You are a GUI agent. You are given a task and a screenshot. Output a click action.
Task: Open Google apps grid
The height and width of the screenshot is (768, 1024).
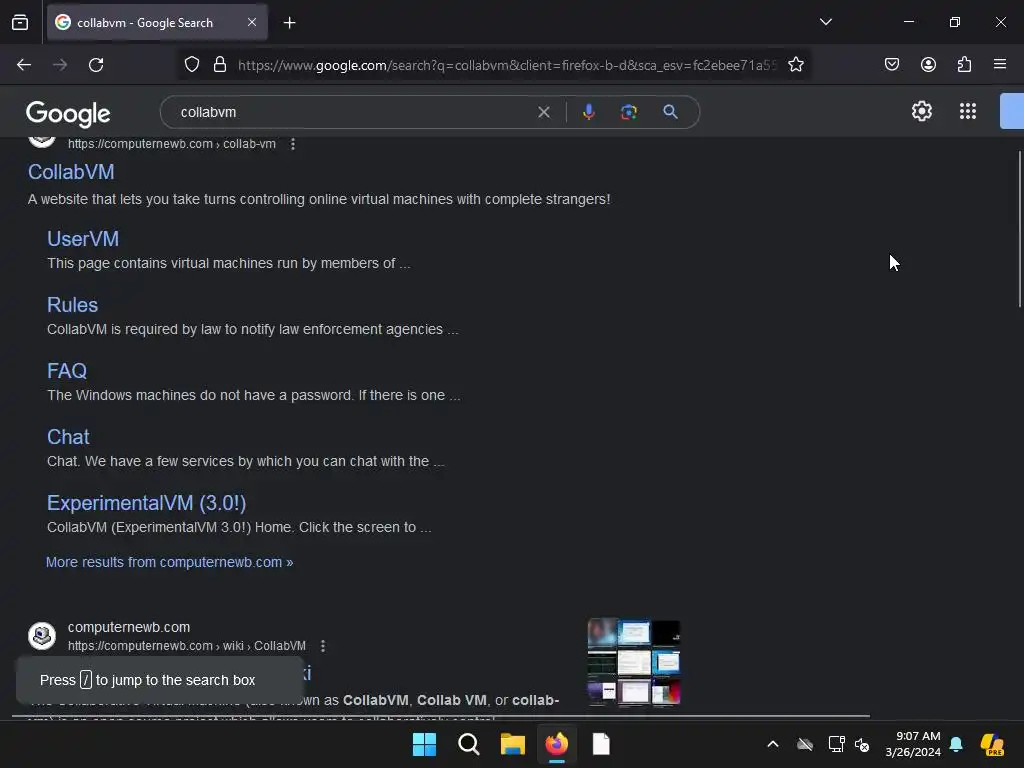968,111
